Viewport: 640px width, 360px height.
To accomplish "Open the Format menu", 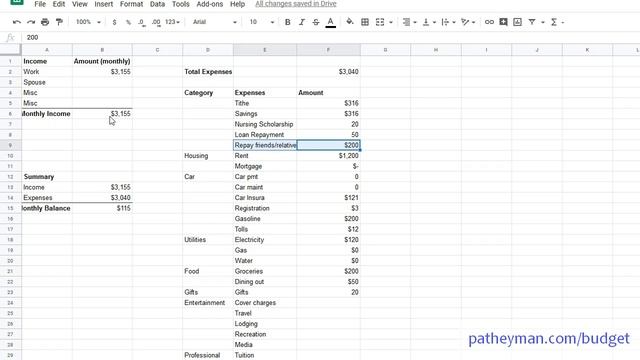I will coord(131,4).
